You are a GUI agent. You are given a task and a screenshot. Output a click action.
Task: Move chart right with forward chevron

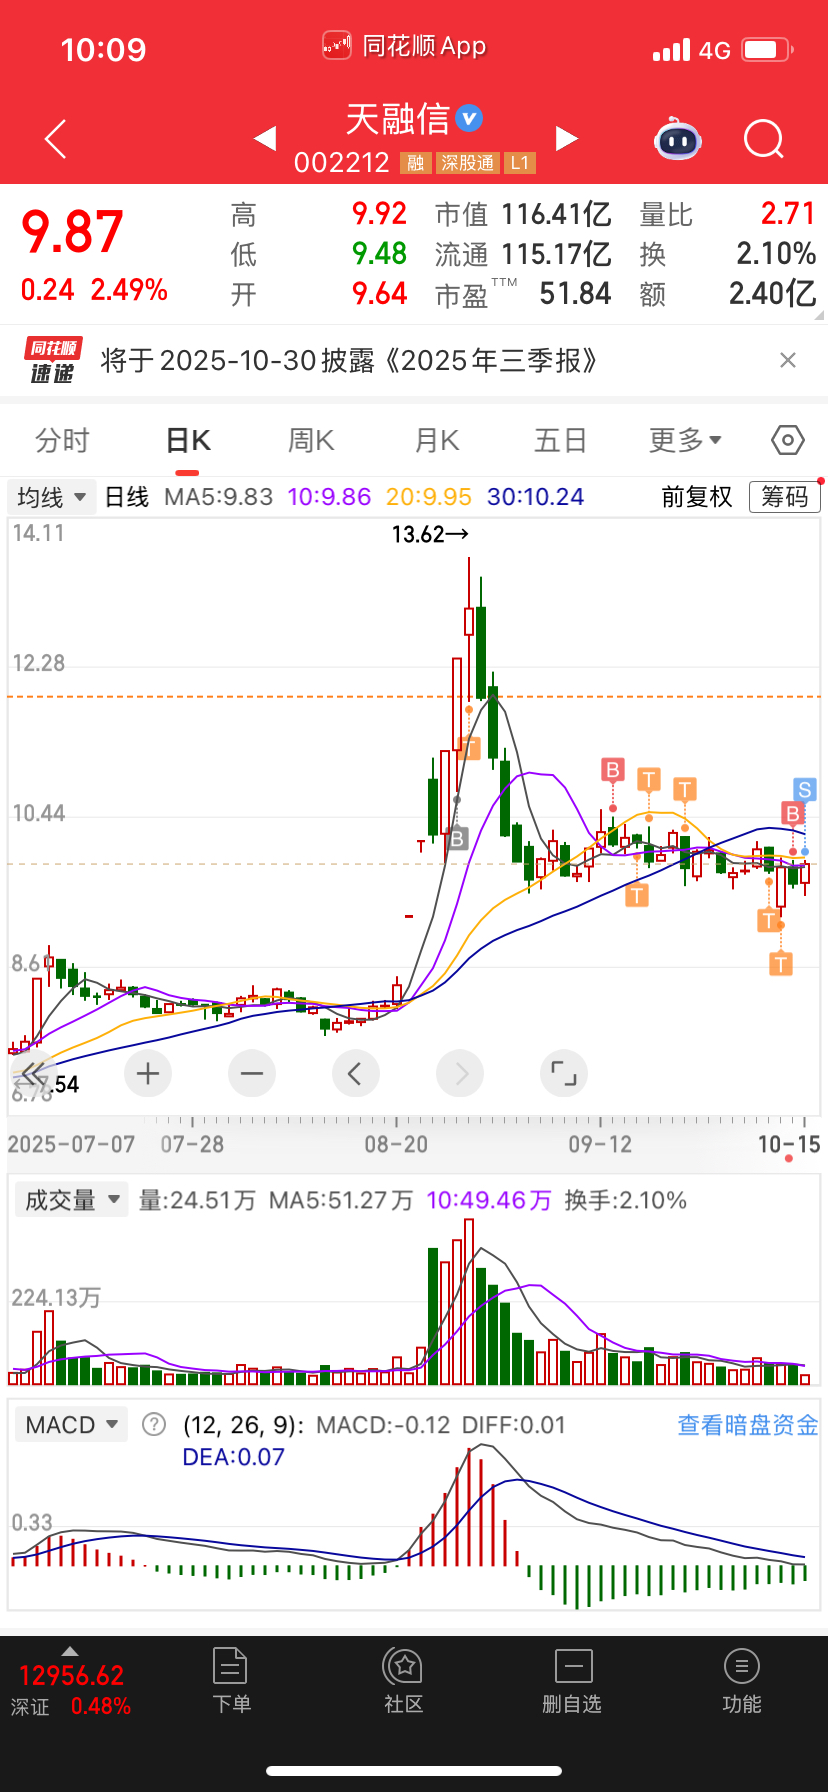460,1074
